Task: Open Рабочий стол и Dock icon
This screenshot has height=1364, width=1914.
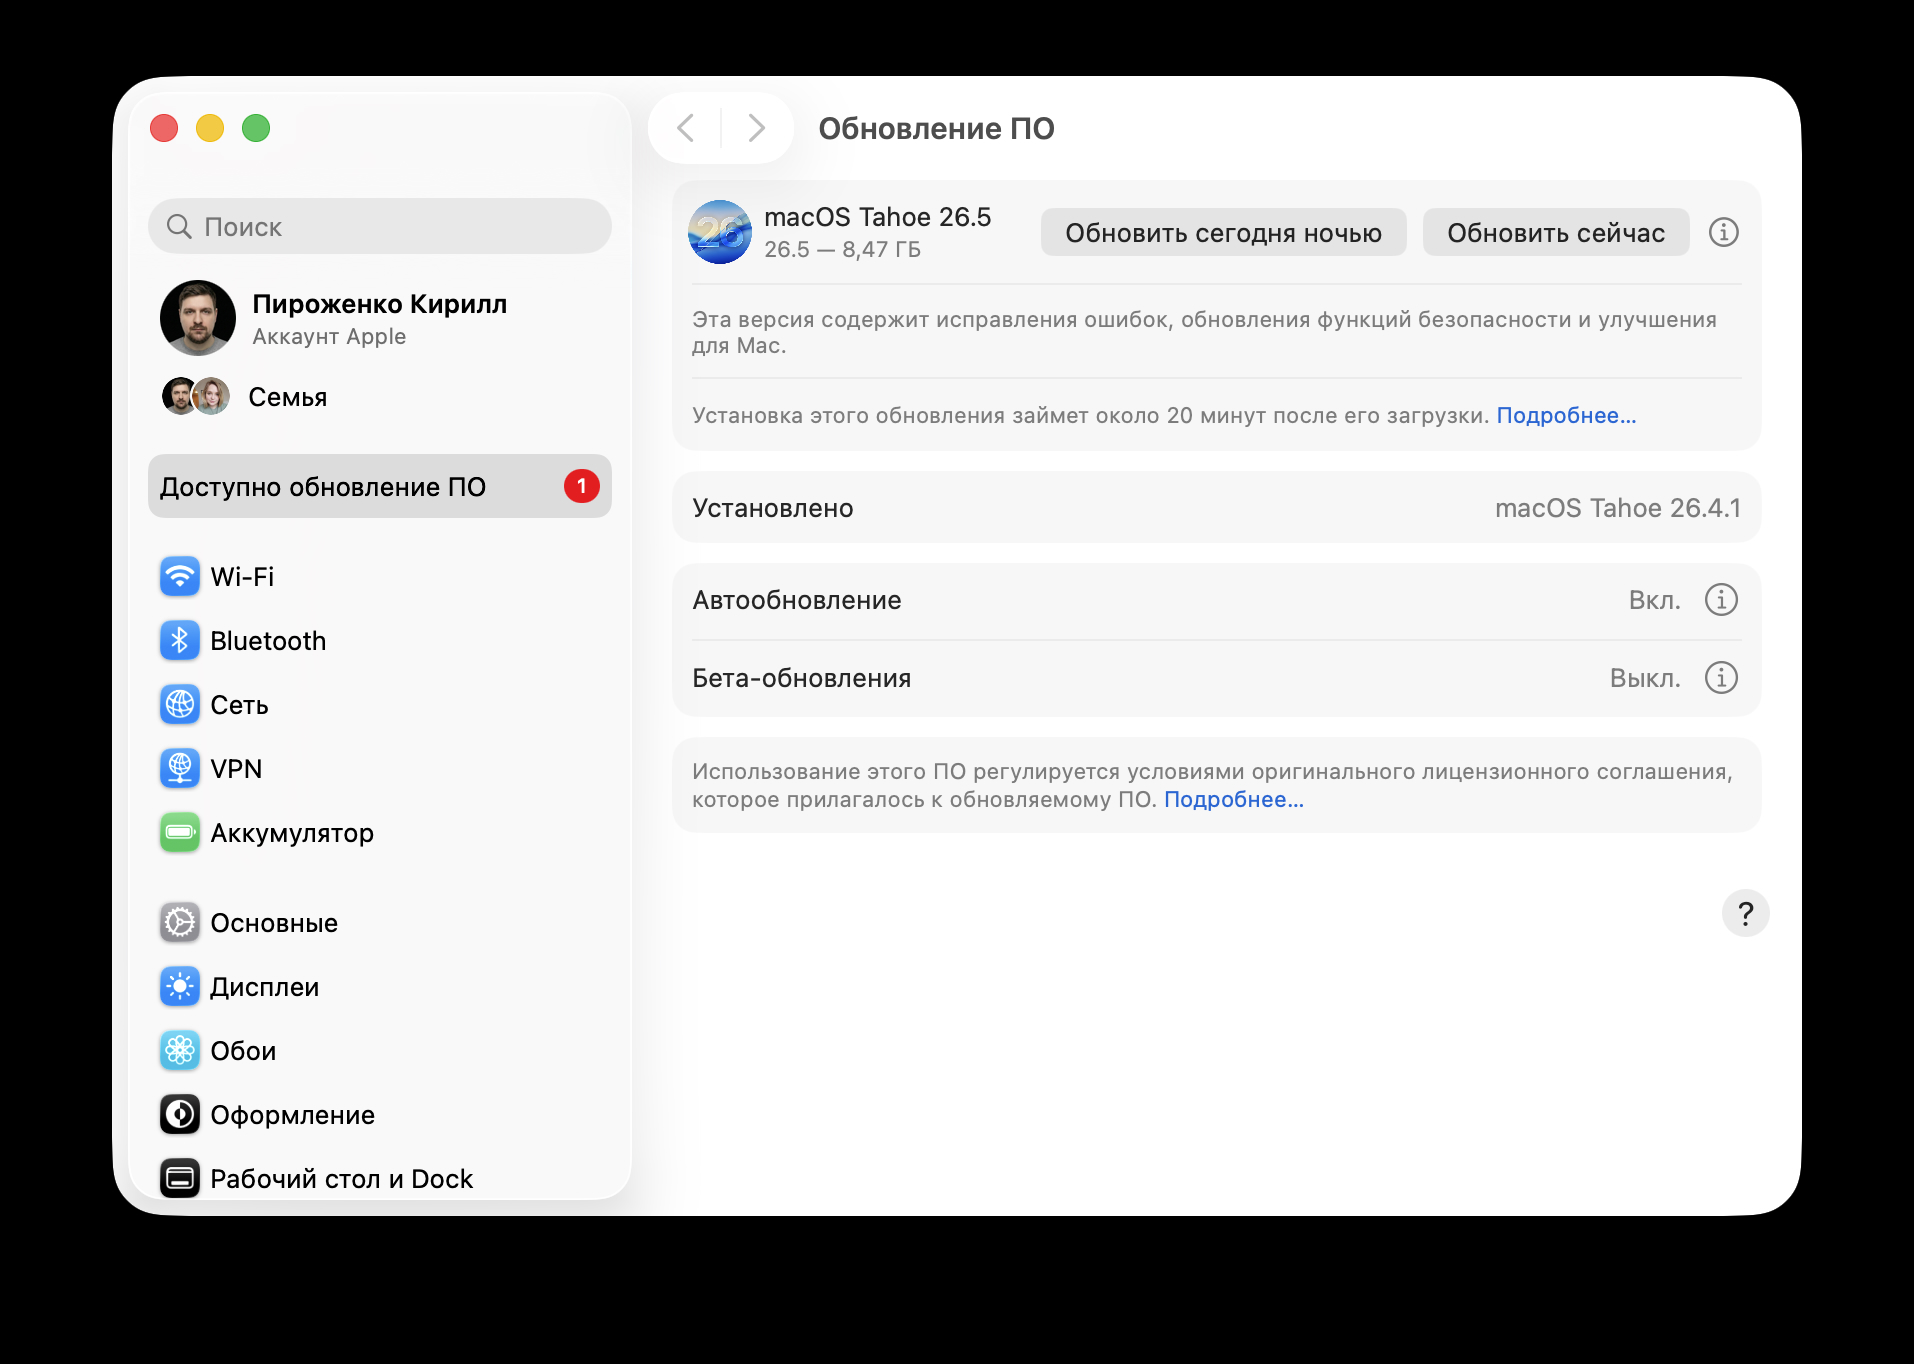Action: click(180, 1179)
